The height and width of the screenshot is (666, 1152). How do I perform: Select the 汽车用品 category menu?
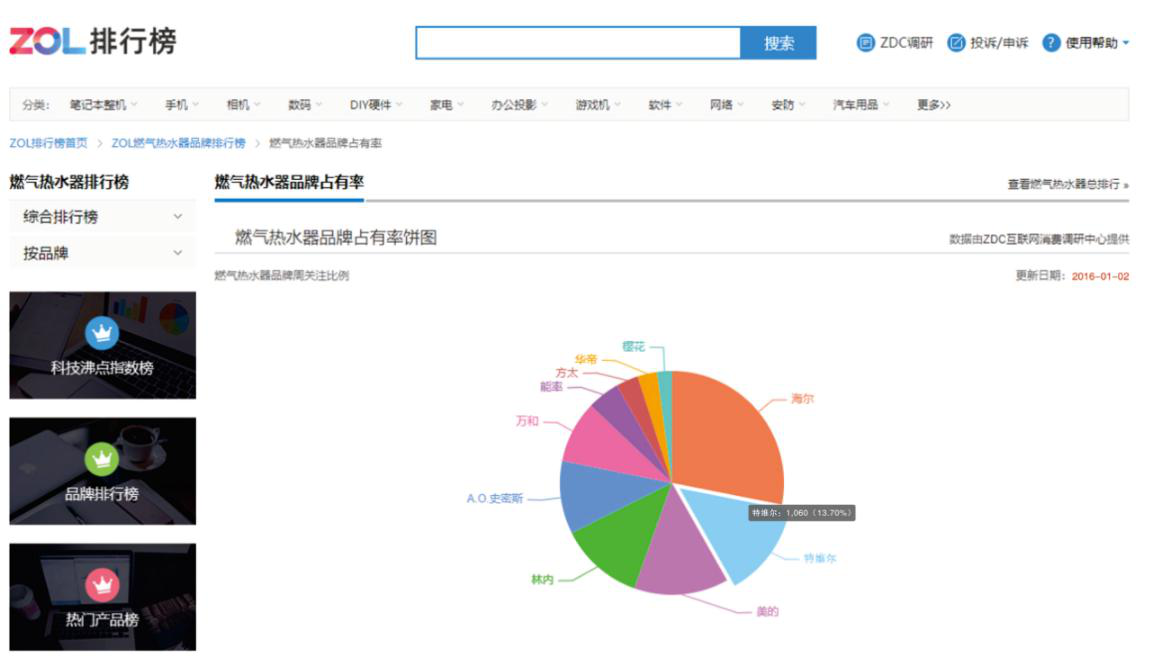point(862,105)
